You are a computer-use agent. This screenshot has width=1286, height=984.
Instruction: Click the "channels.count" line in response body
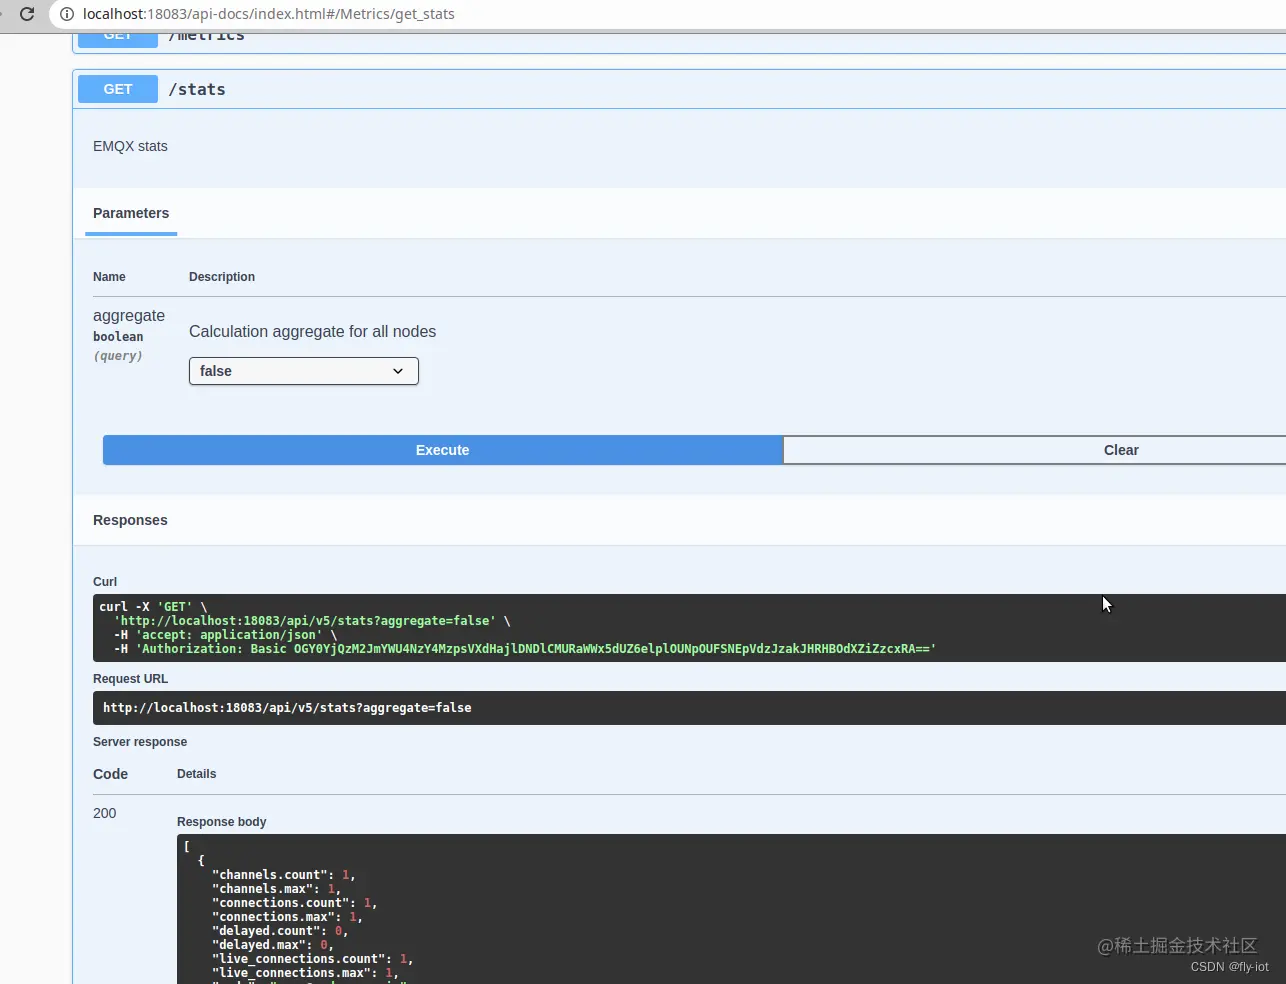[x=283, y=875]
